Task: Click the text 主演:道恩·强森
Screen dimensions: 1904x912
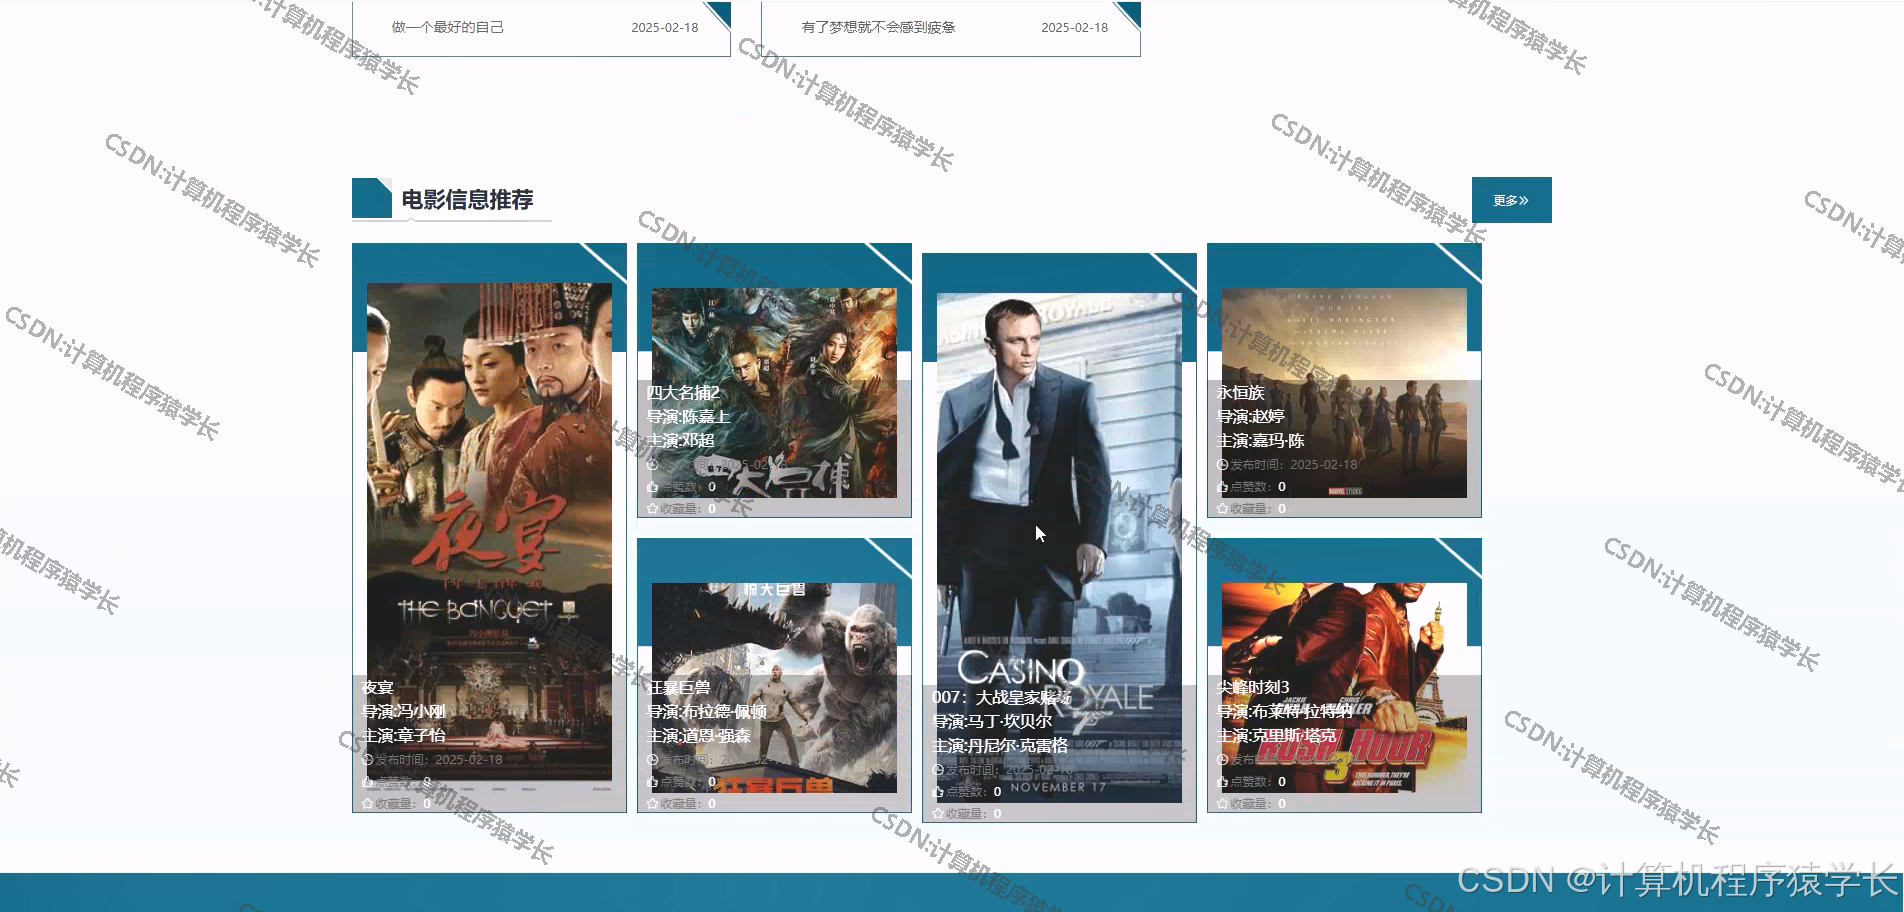Action: coord(698,736)
